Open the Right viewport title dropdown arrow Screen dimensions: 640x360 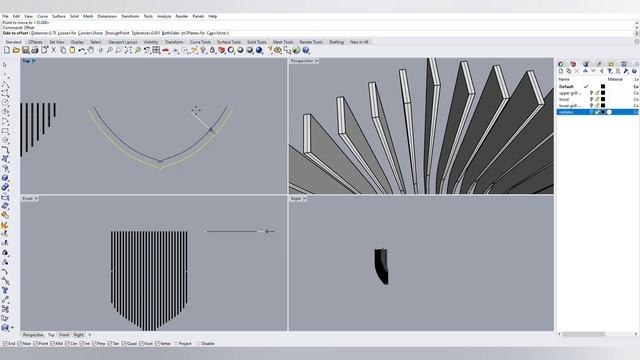(304, 198)
